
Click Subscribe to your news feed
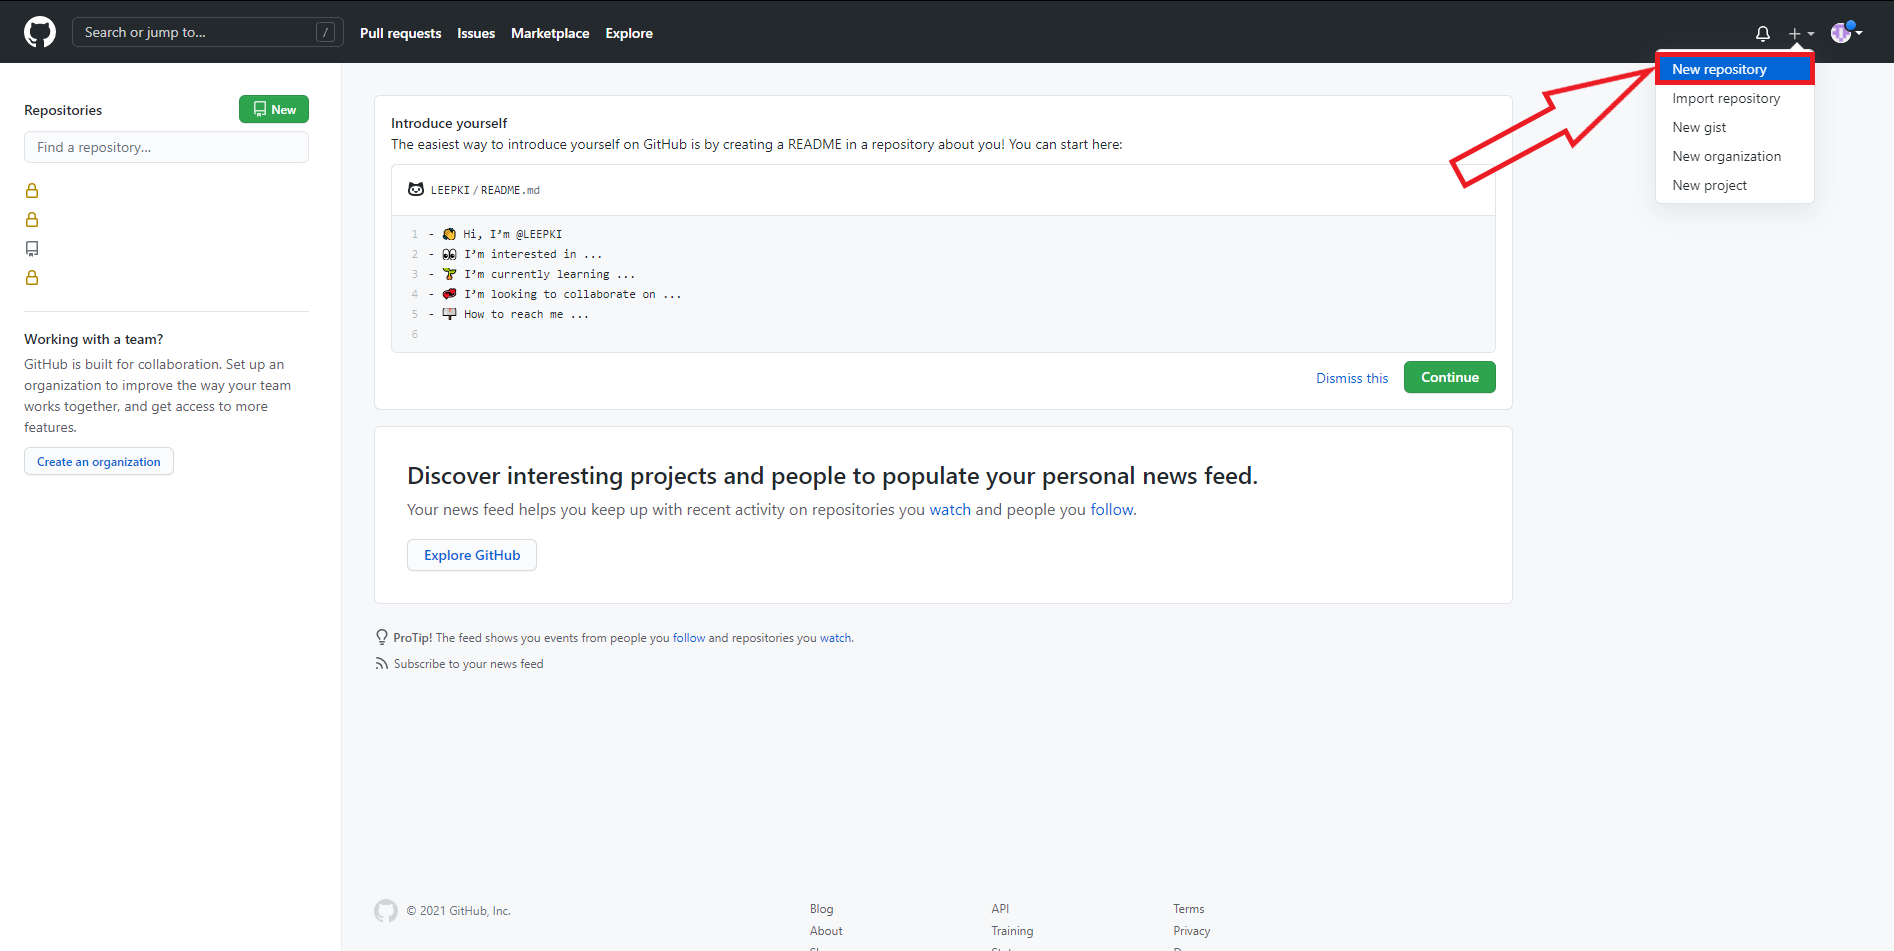468,664
